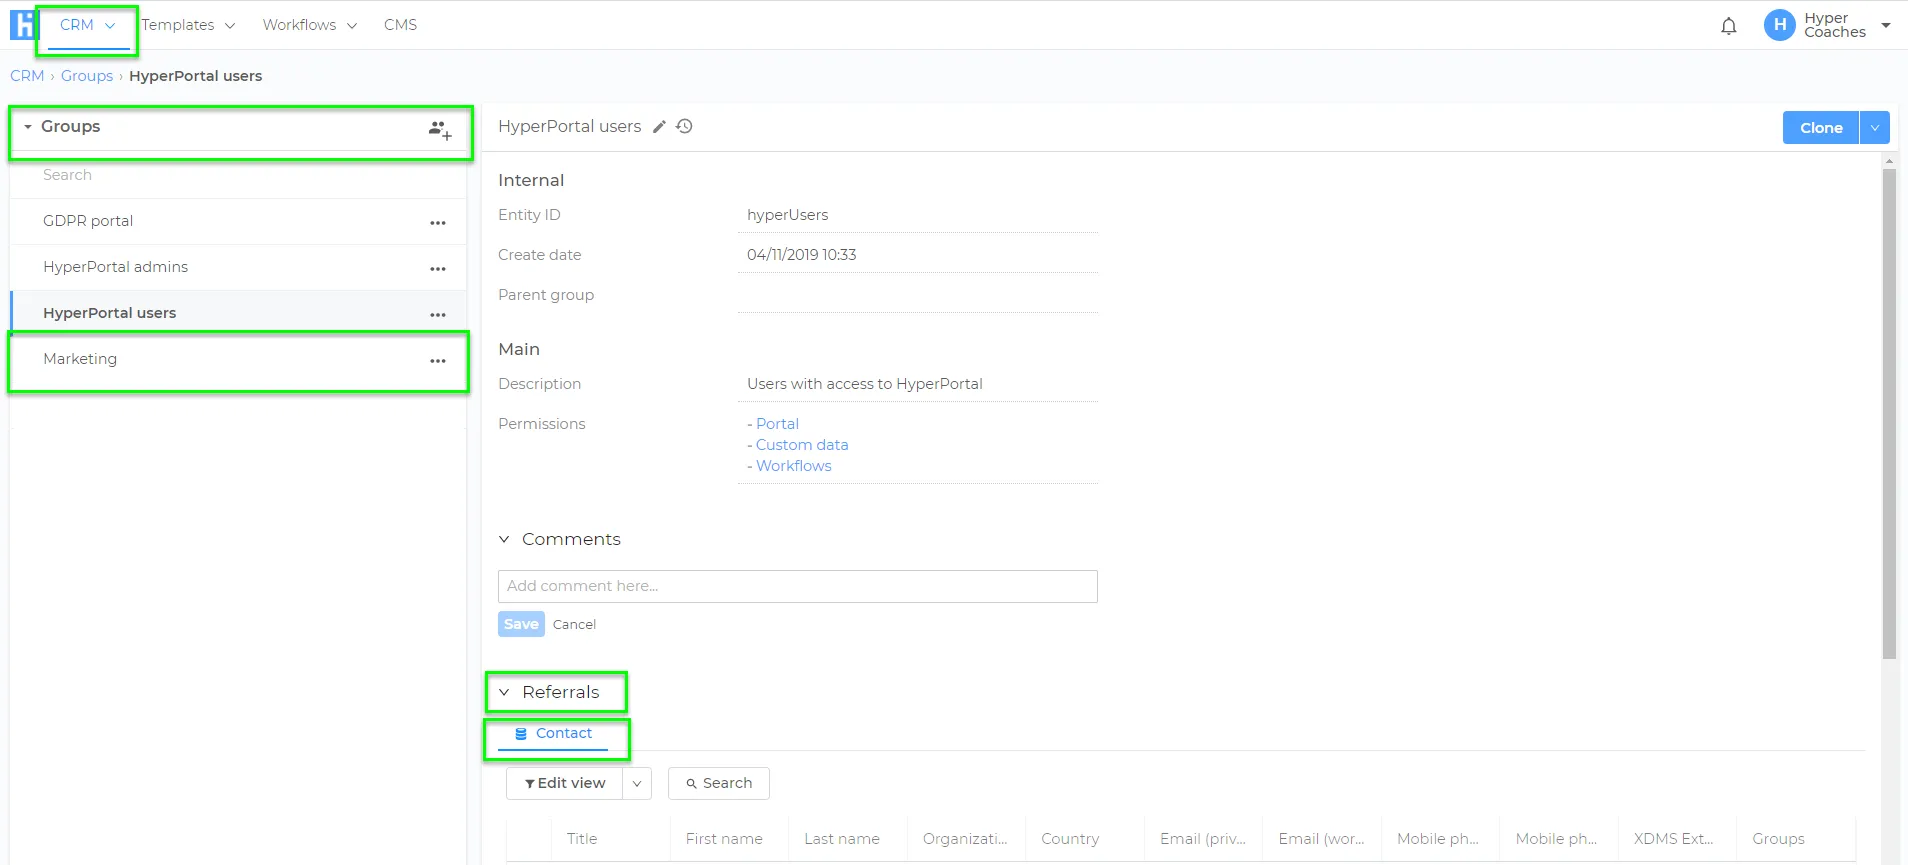Open the notifications bell
1908x865 pixels.
tap(1729, 26)
